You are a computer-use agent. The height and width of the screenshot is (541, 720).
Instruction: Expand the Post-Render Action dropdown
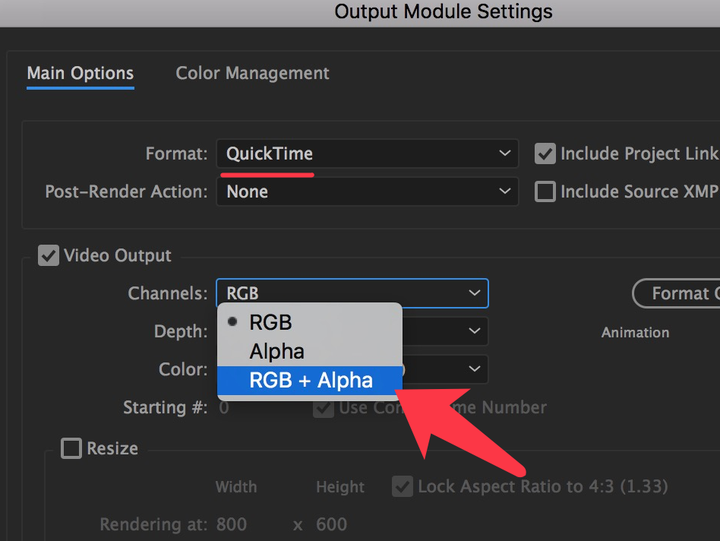coord(367,192)
